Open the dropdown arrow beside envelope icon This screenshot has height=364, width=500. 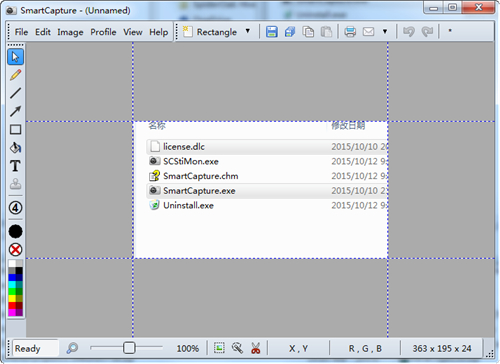tap(385, 32)
